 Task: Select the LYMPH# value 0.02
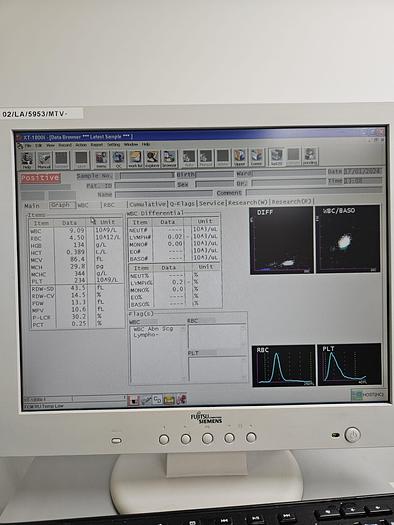tap(175, 236)
